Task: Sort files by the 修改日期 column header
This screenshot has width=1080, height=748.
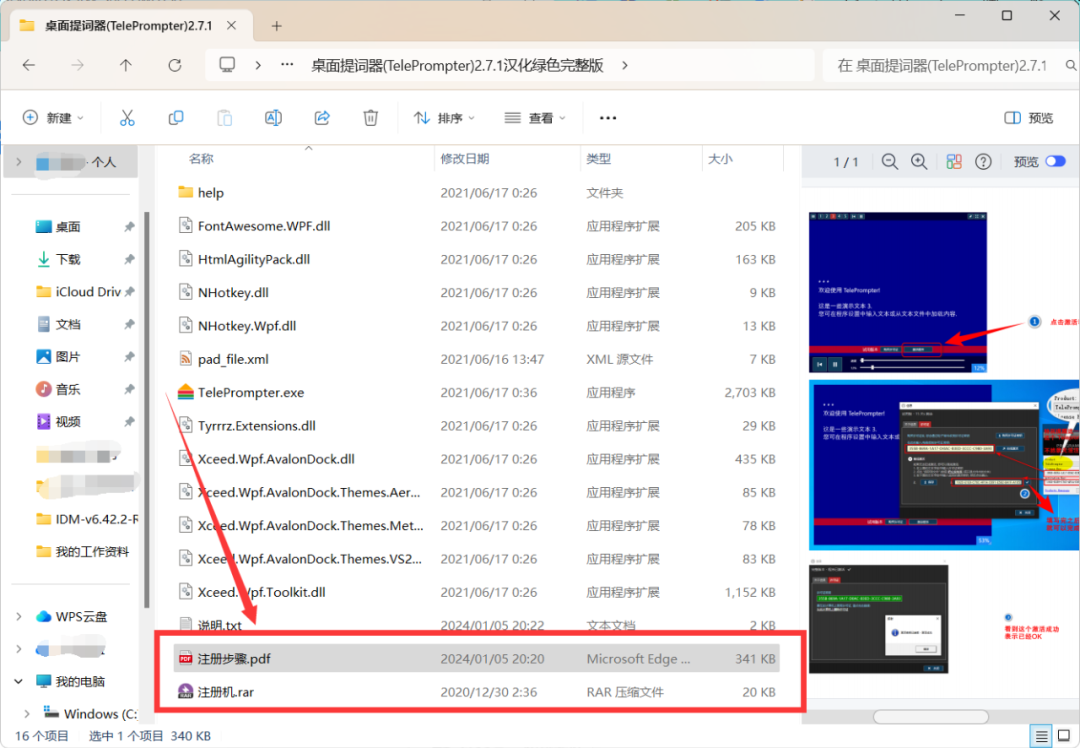Action: coord(465,159)
